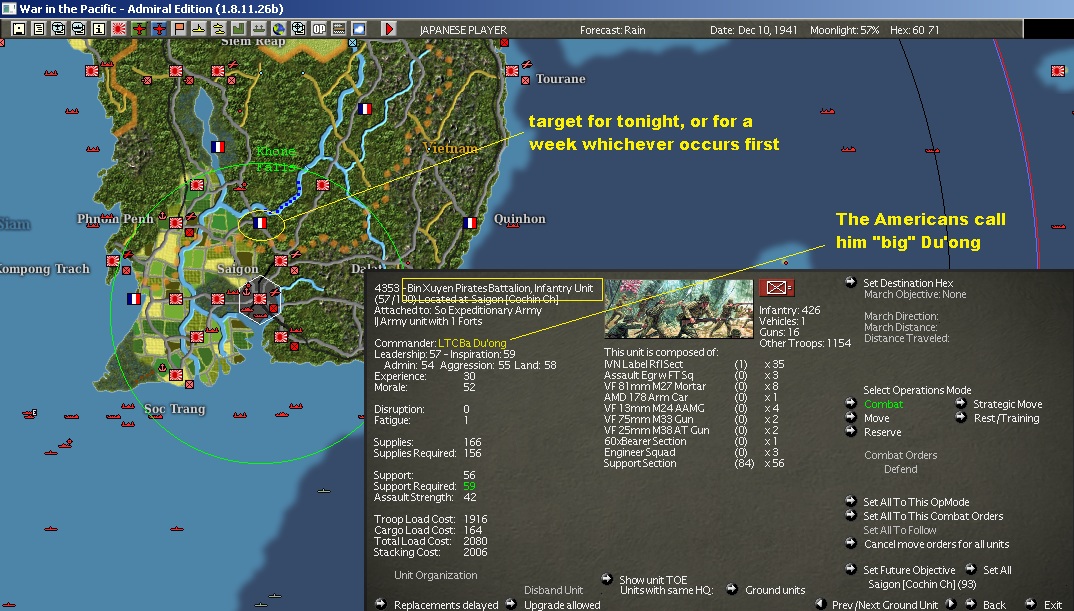Select Reserve operations mode

tap(882, 432)
